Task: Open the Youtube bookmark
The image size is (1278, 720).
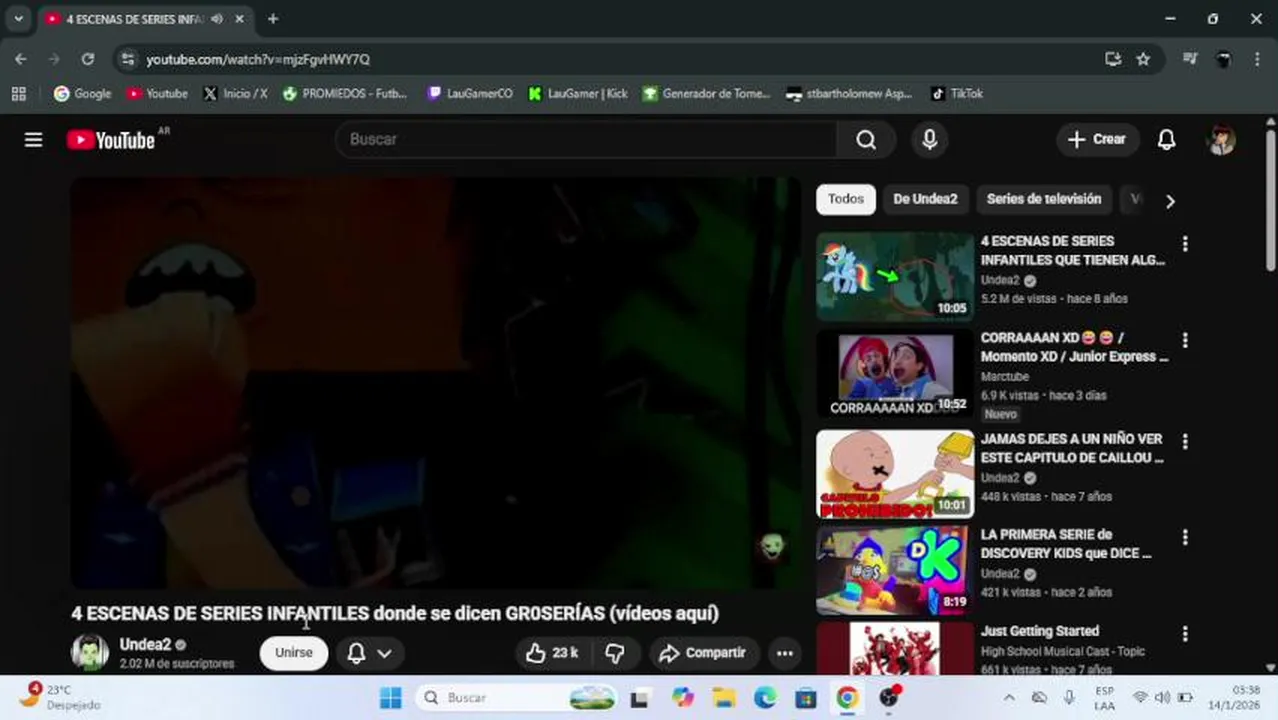Action: click(157, 93)
